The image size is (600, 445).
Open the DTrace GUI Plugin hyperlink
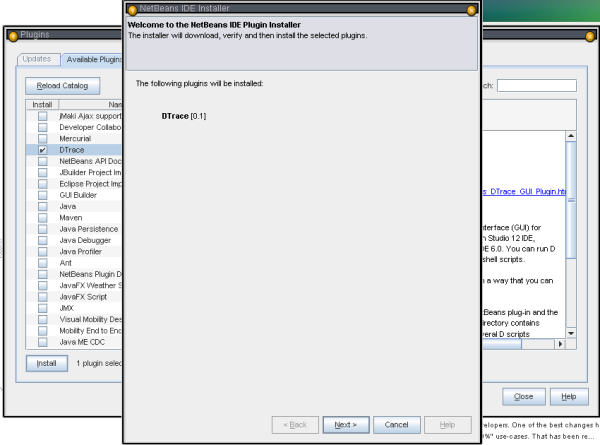(524, 191)
